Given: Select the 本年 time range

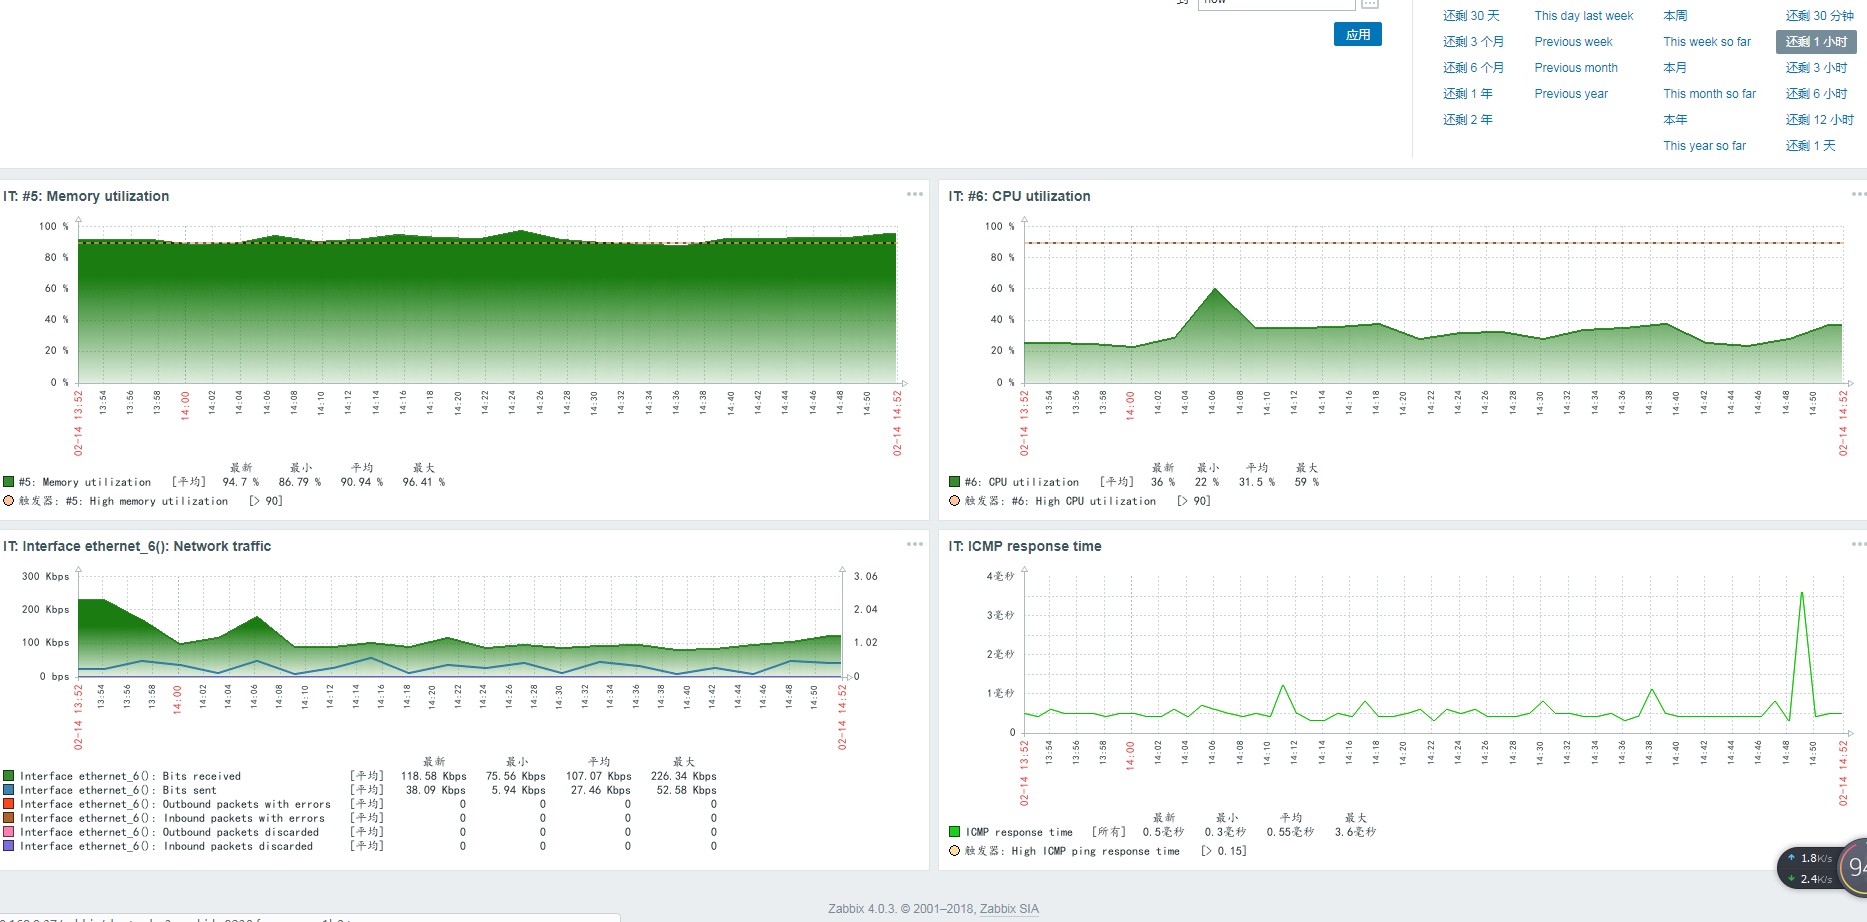Looking at the screenshot, I should 1675,120.
